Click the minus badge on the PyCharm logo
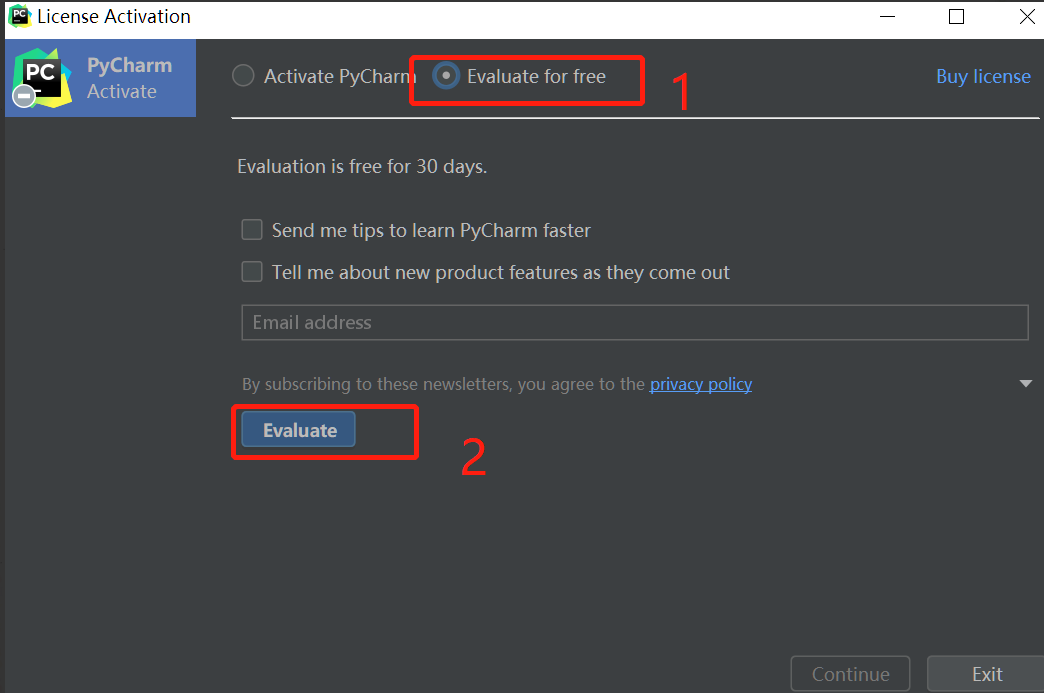Image resolution: width=1044 pixels, height=693 pixels. coord(25,96)
